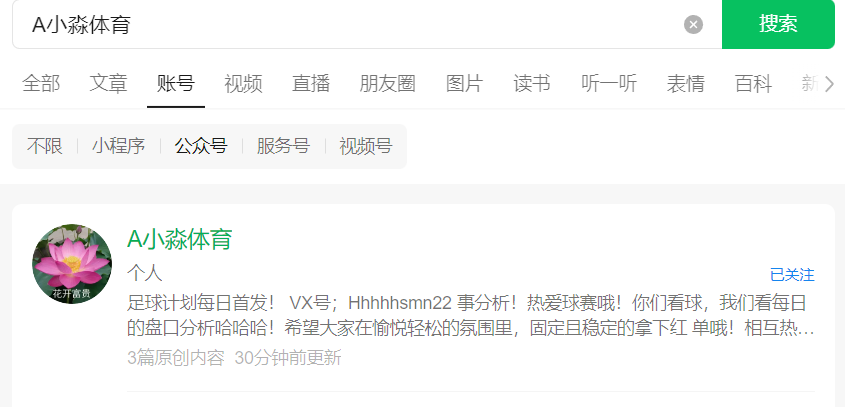Toggle the 已关注 follow status
The height and width of the screenshot is (407, 845).
pyautogui.click(x=792, y=275)
